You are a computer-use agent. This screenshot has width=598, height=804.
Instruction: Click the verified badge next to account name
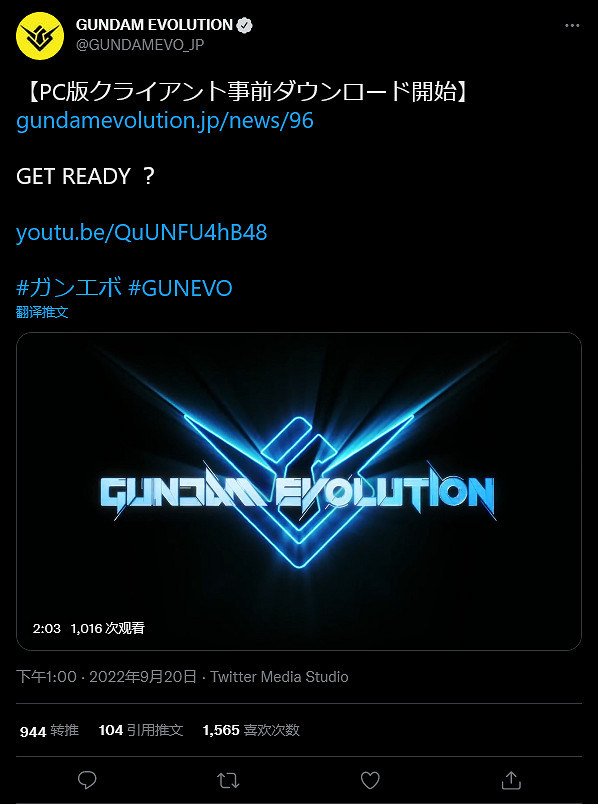click(244, 25)
